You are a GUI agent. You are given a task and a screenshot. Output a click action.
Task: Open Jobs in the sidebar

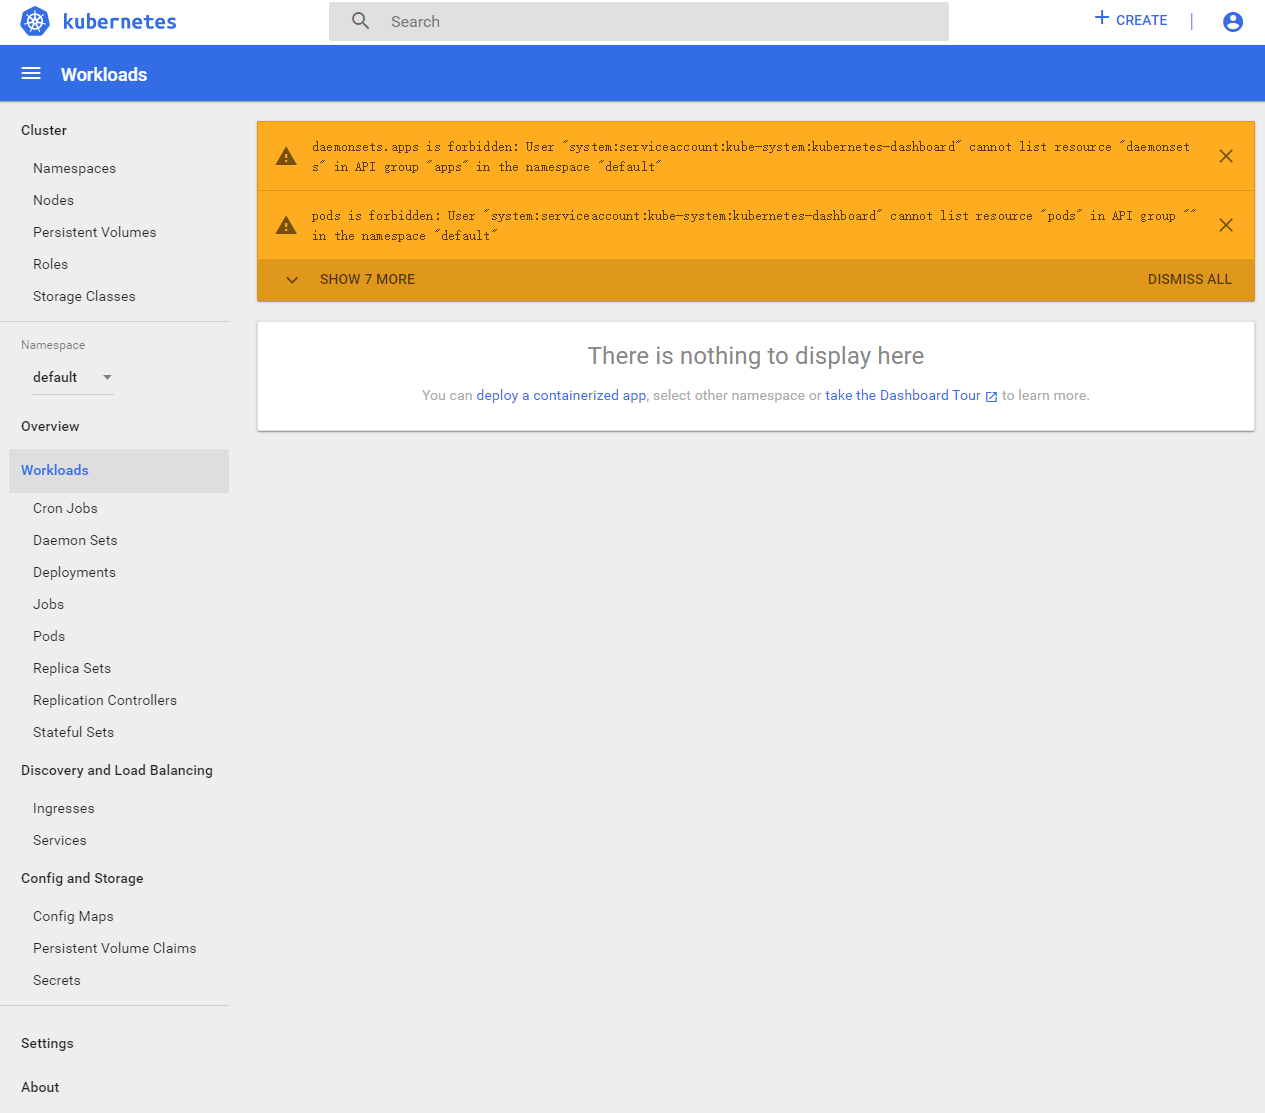(x=48, y=604)
